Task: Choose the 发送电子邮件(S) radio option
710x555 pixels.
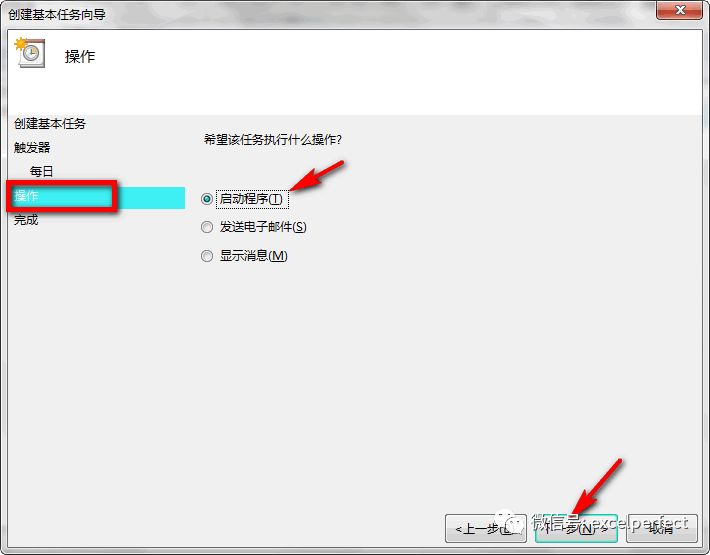Action: click(207, 227)
